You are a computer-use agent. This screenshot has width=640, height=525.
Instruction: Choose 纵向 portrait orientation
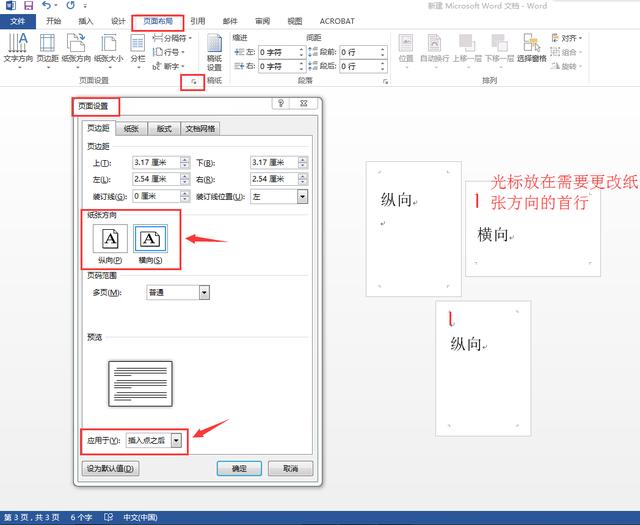110,238
